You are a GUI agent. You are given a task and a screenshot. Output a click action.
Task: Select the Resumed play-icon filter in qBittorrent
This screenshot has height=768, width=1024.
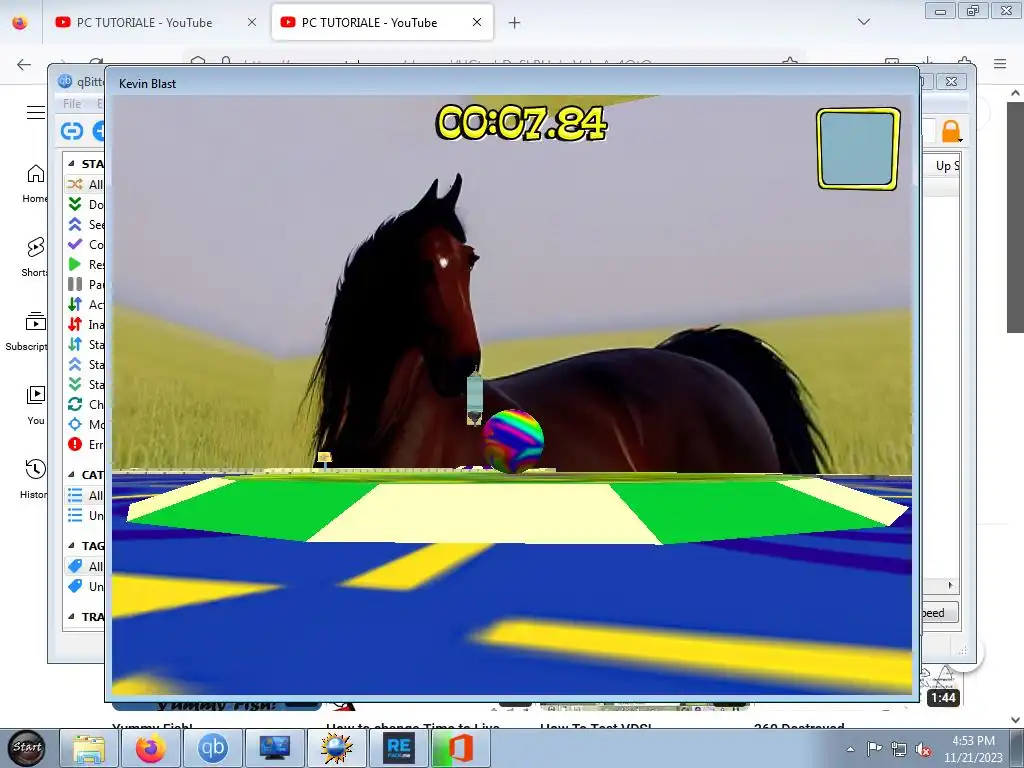click(x=85, y=264)
